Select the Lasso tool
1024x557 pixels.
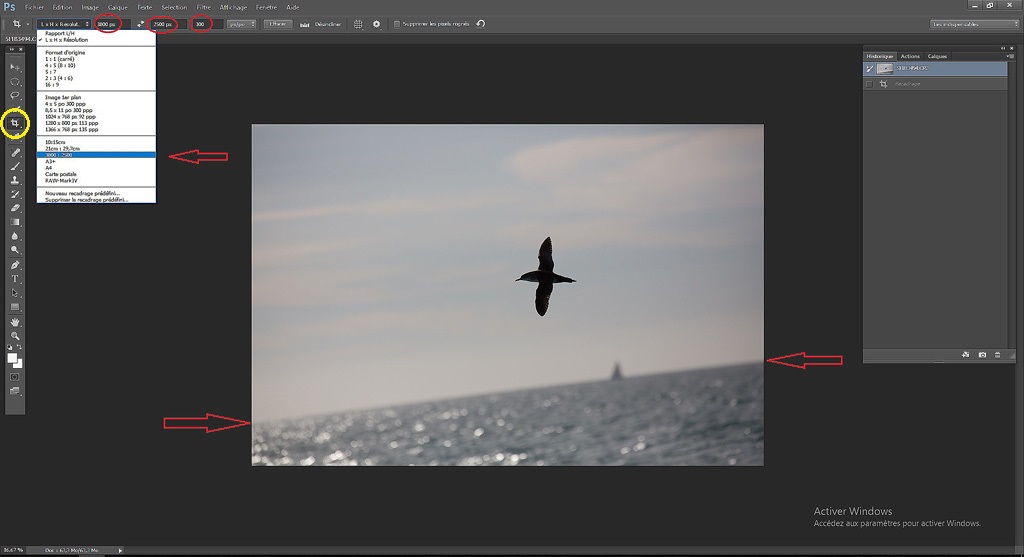15,95
